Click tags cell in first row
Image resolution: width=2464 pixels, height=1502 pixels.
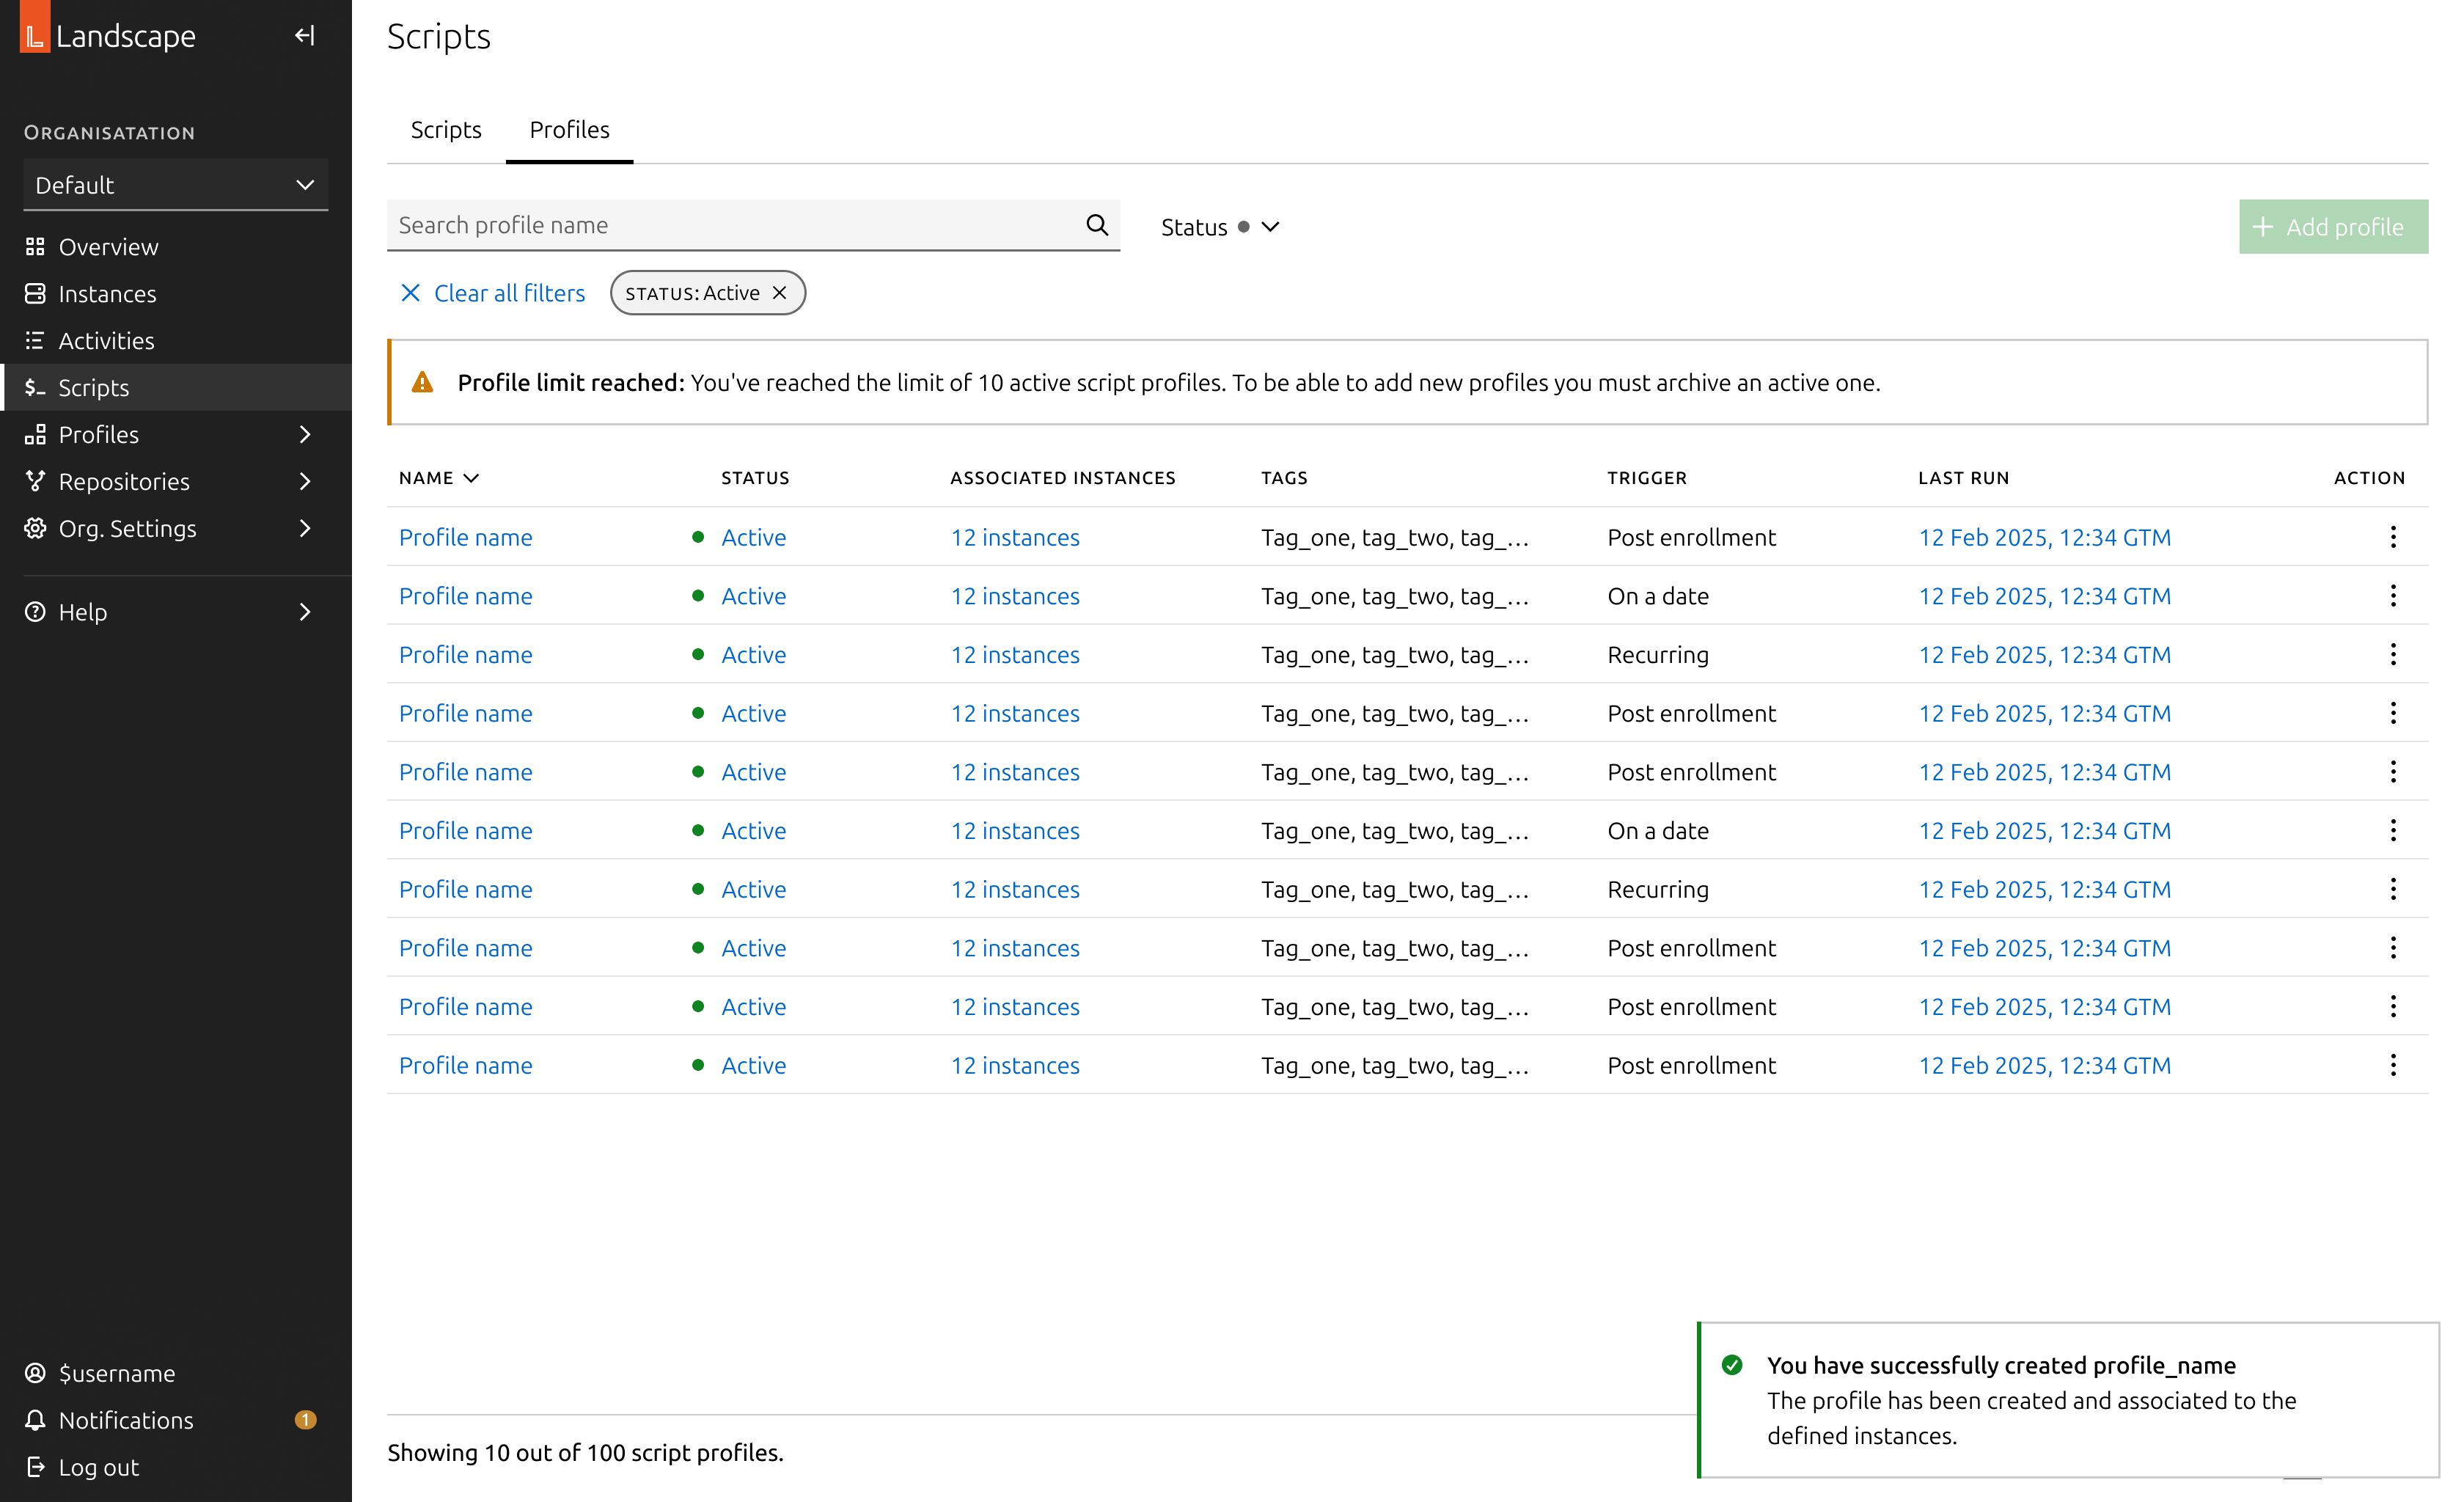point(1394,537)
